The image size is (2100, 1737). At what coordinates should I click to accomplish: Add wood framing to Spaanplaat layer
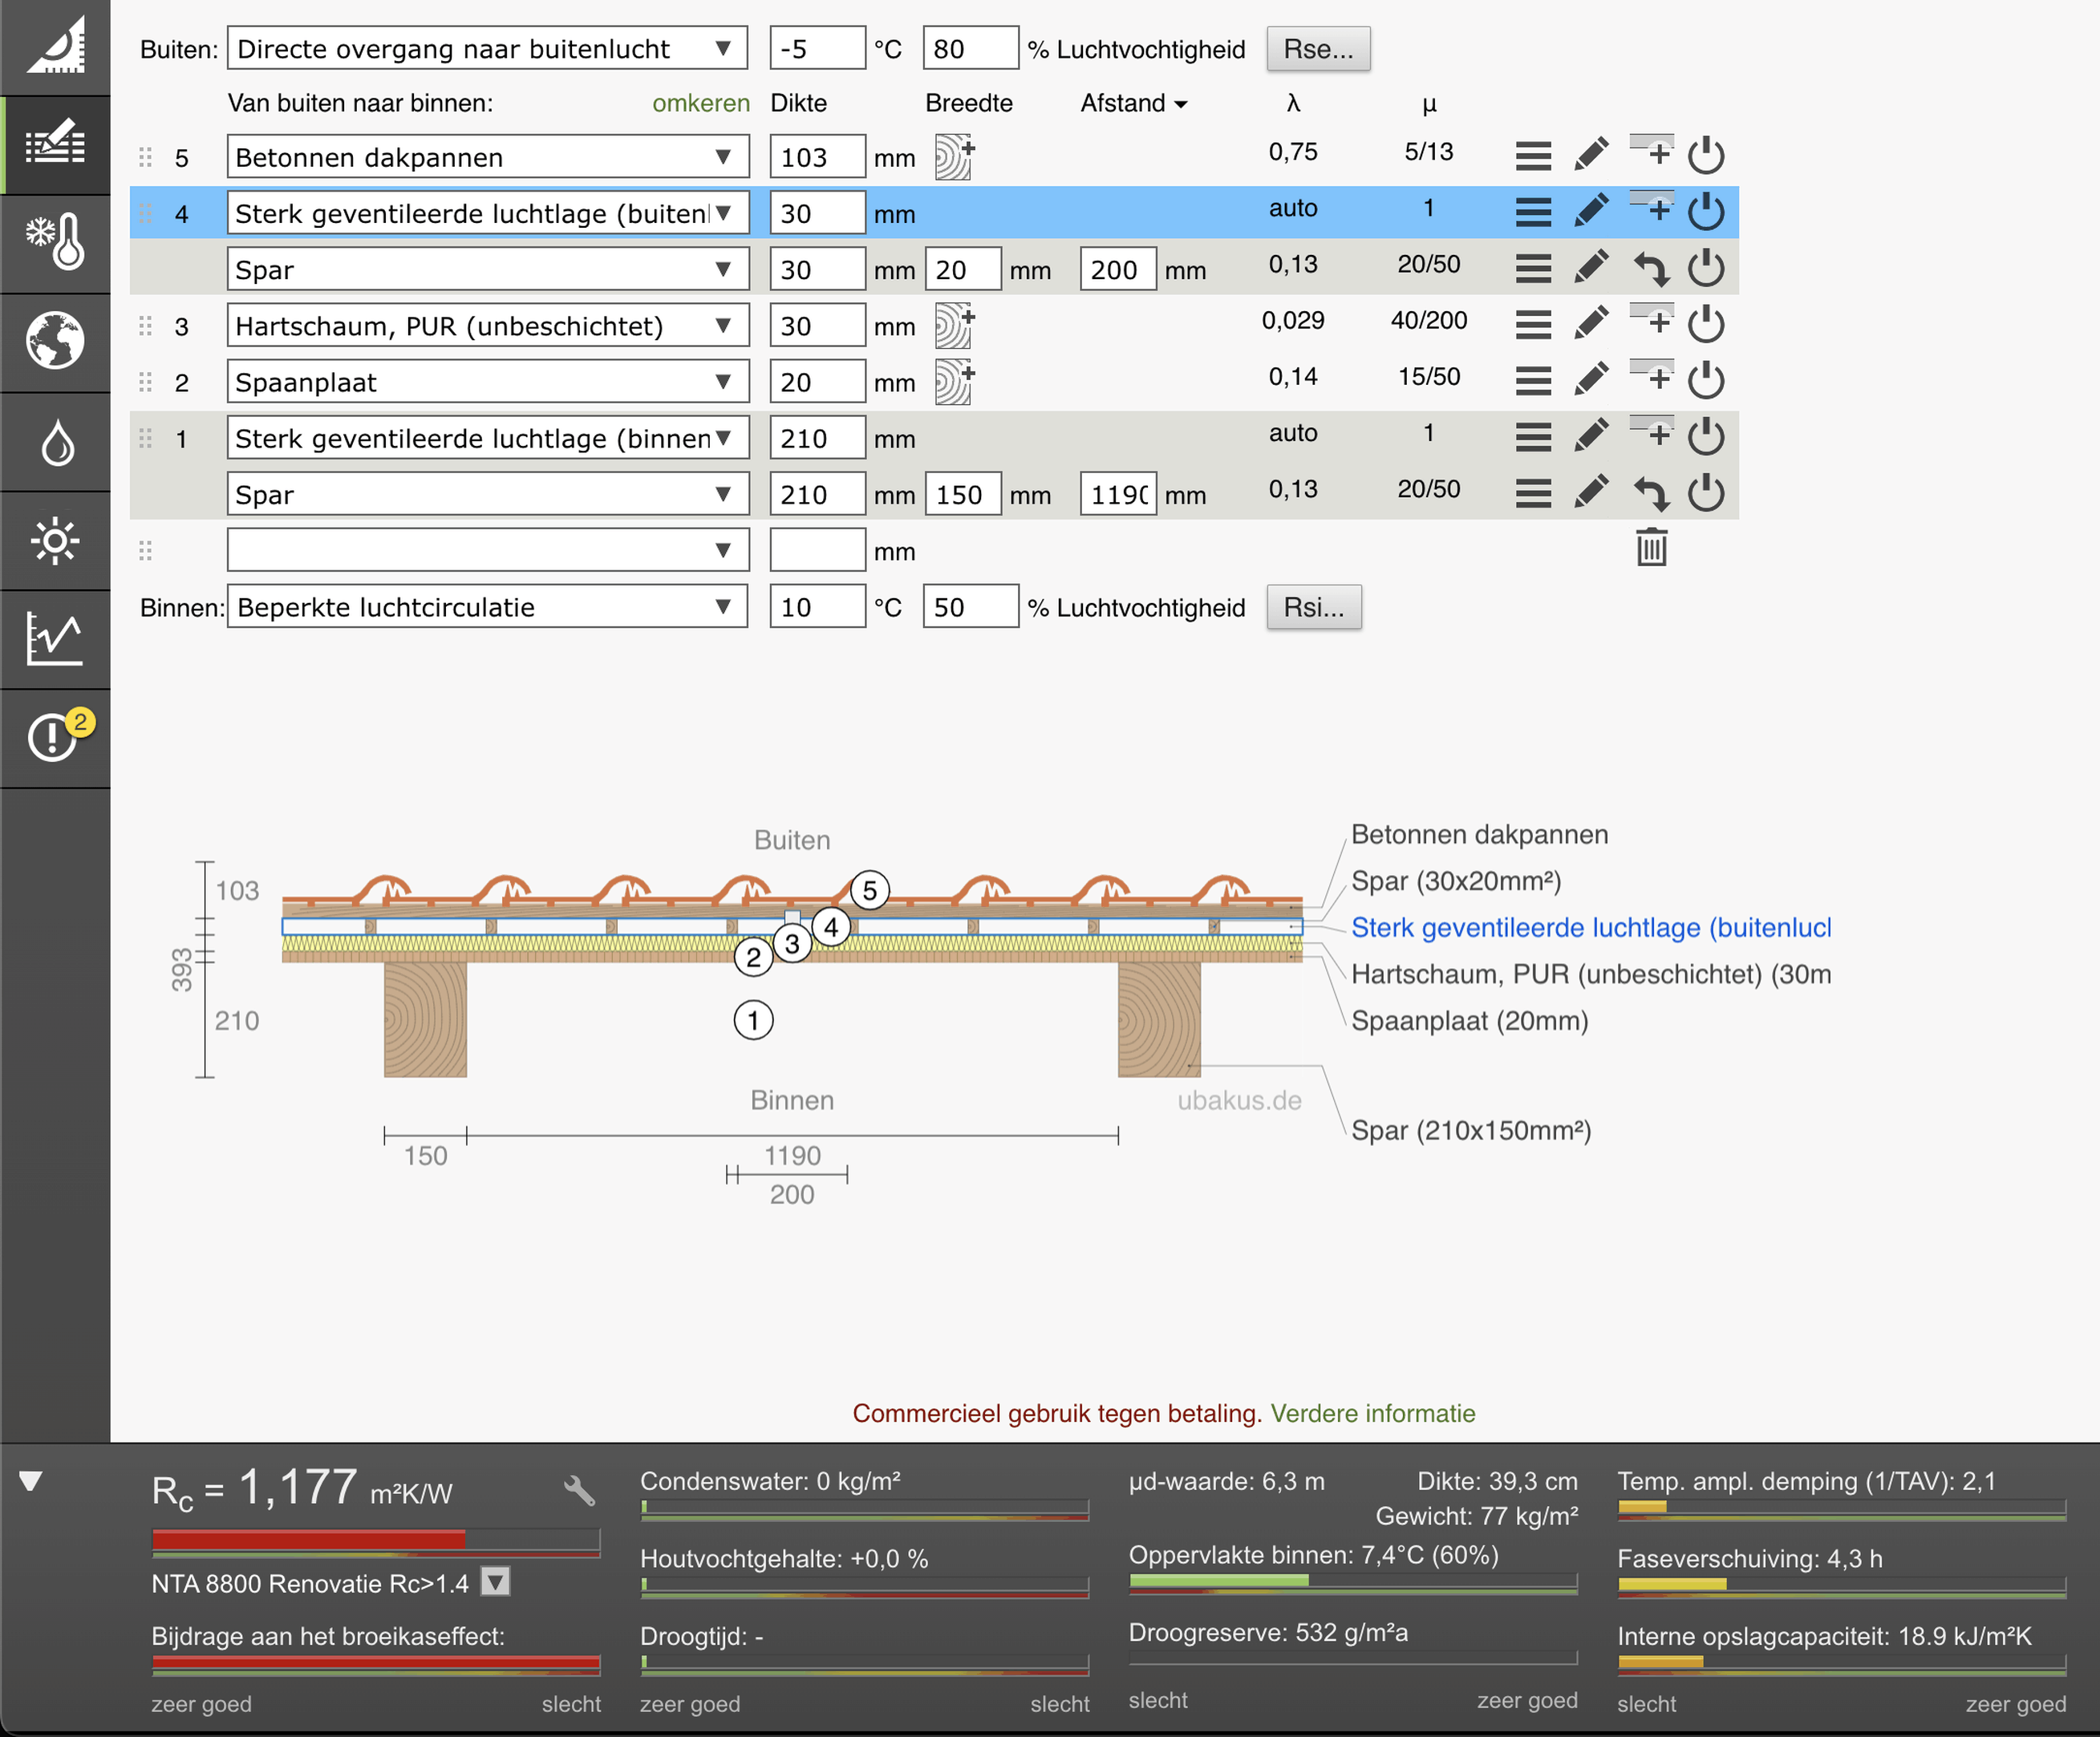coord(954,381)
